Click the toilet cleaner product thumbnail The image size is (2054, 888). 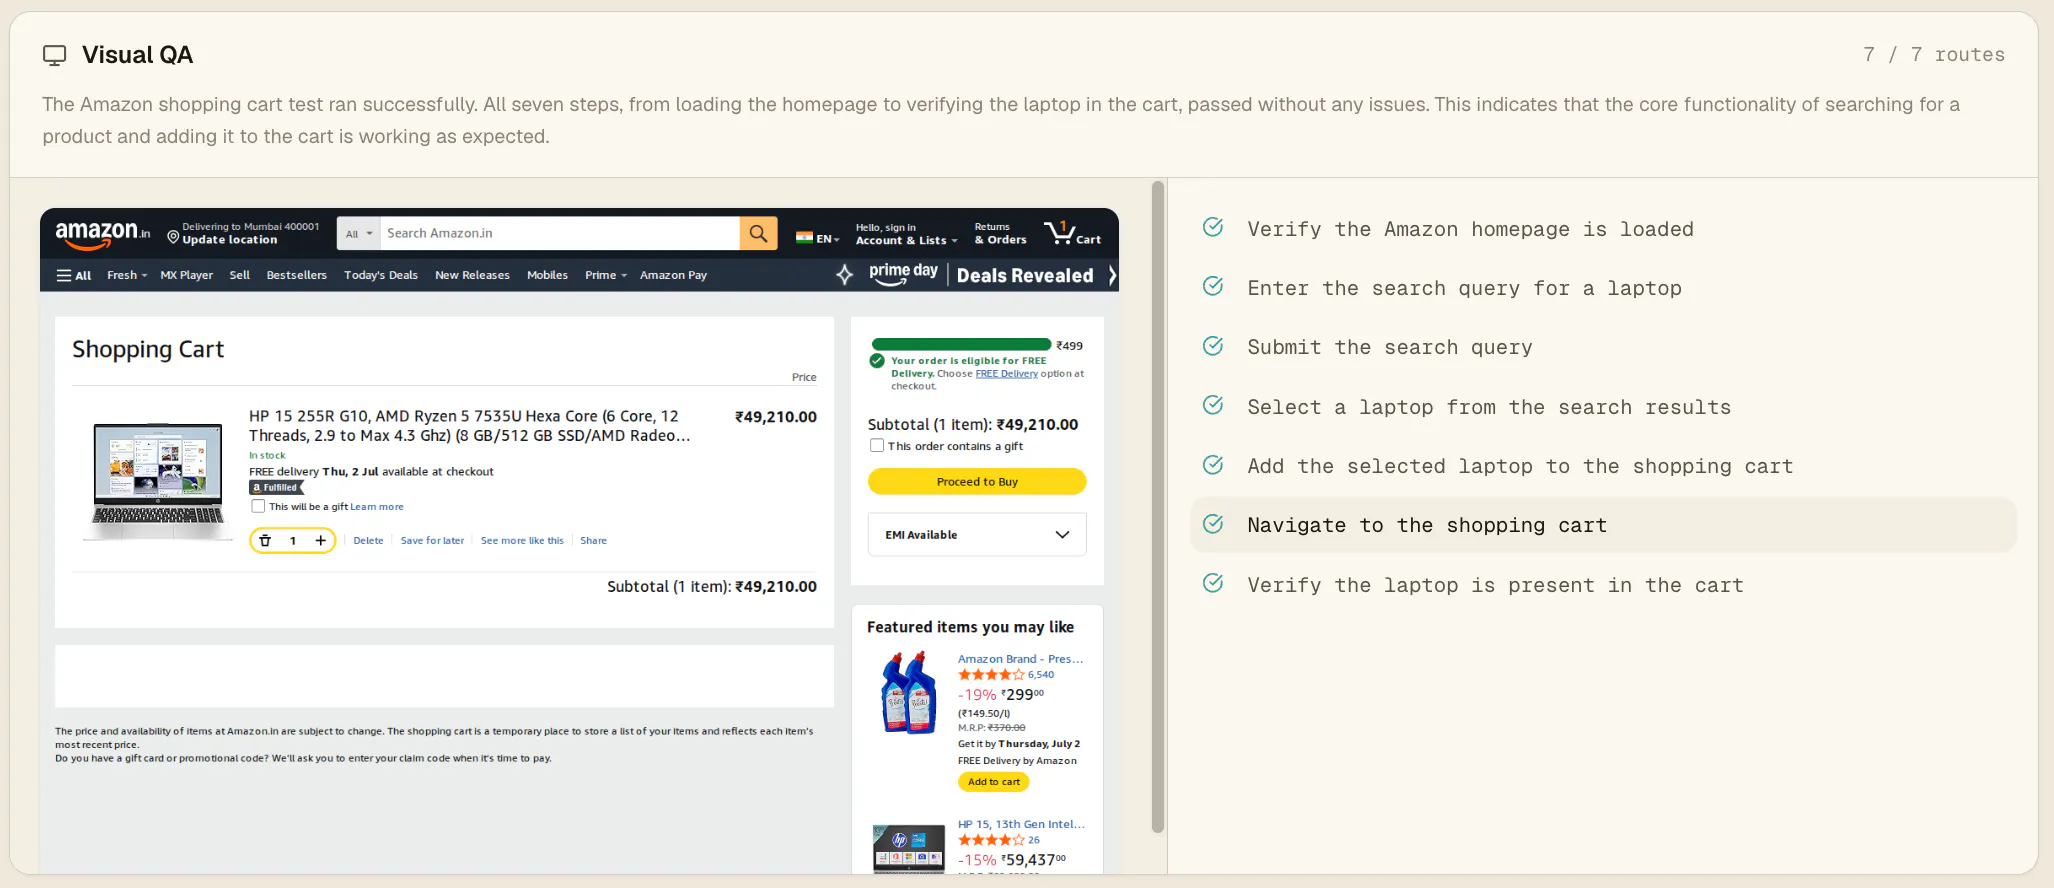point(907,693)
